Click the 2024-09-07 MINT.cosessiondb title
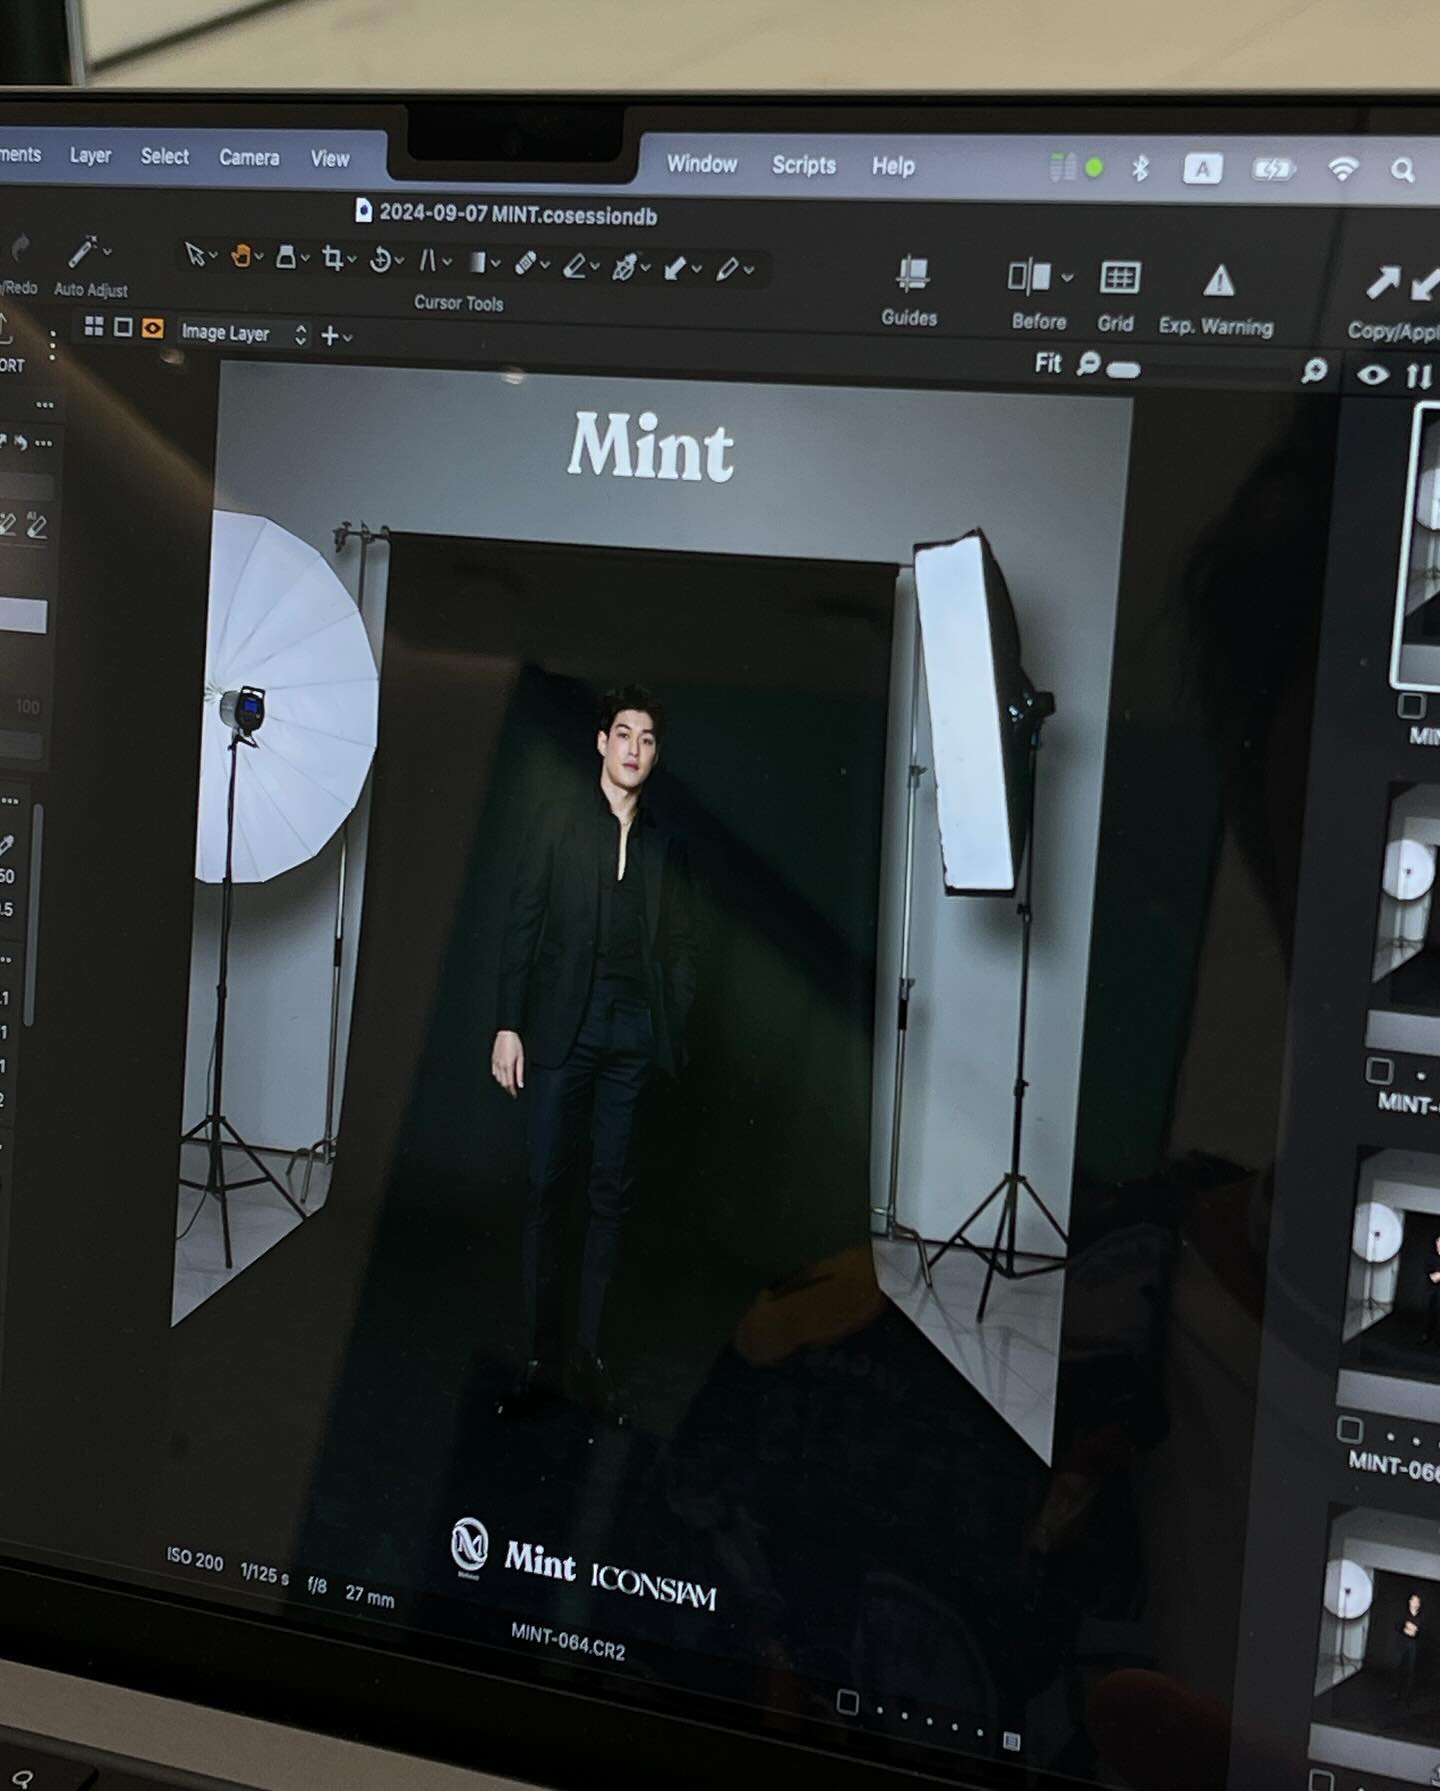Image resolution: width=1440 pixels, height=1791 pixels. tap(518, 214)
